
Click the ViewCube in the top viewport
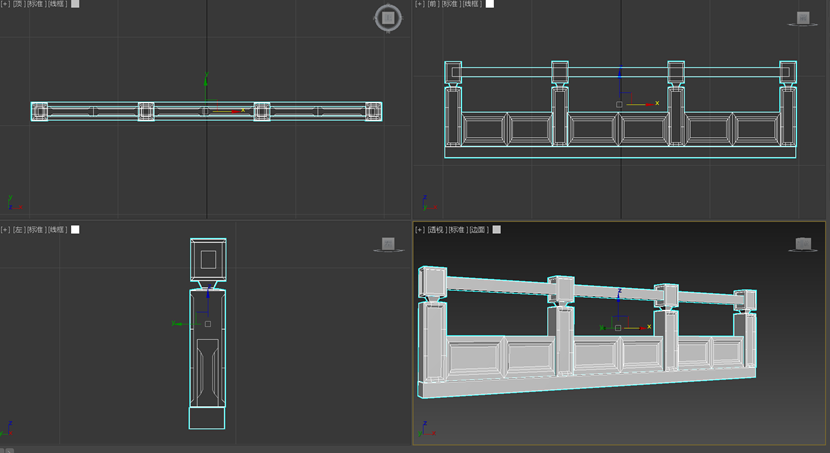click(x=388, y=18)
